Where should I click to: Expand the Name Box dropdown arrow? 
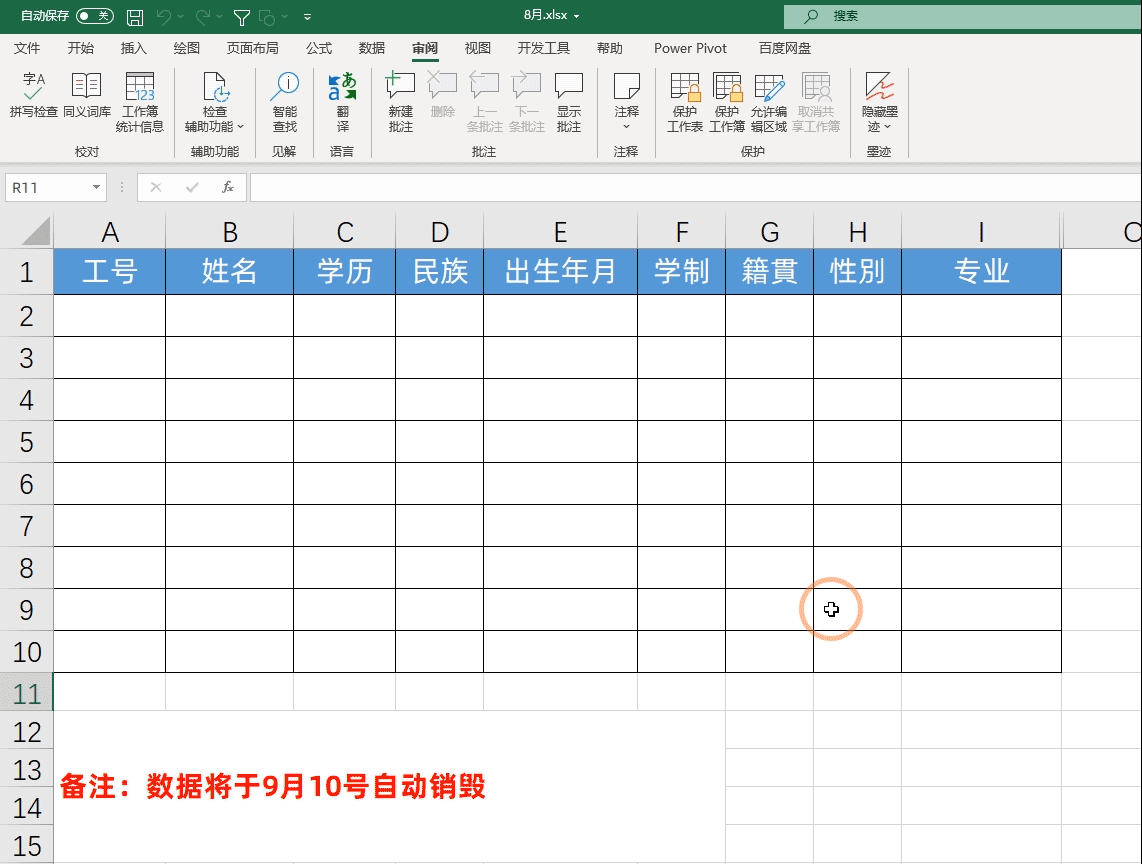point(96,188)
